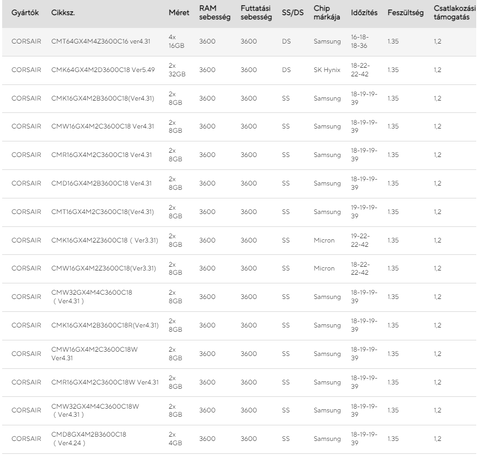The width and height of the screenshot is (480, 456).
Task: Click the SK Hynix chip brand cell
Action: click(x=327, y=70)
